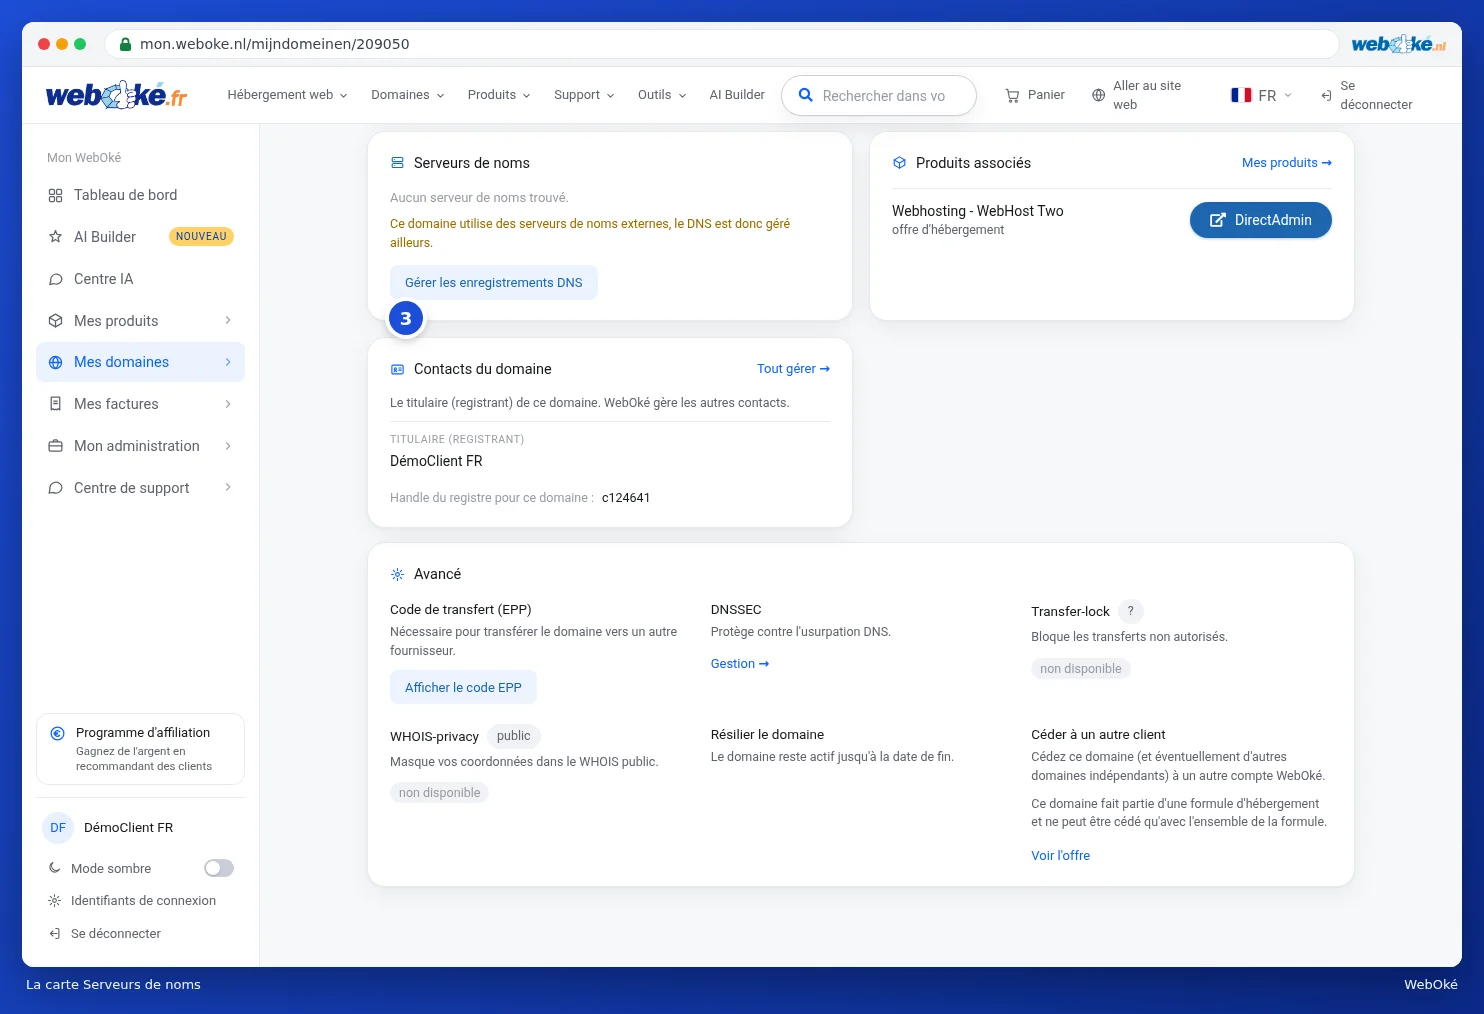Click the Transfer-lock question mark help icon
Screen dimensions: 1484x1014
(x=1131, y=611)
